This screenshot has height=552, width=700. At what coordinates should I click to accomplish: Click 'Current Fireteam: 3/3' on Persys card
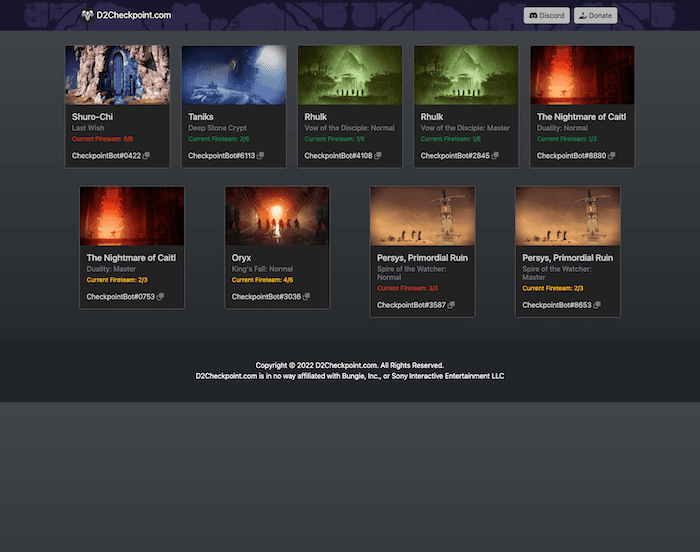(408, 289)
